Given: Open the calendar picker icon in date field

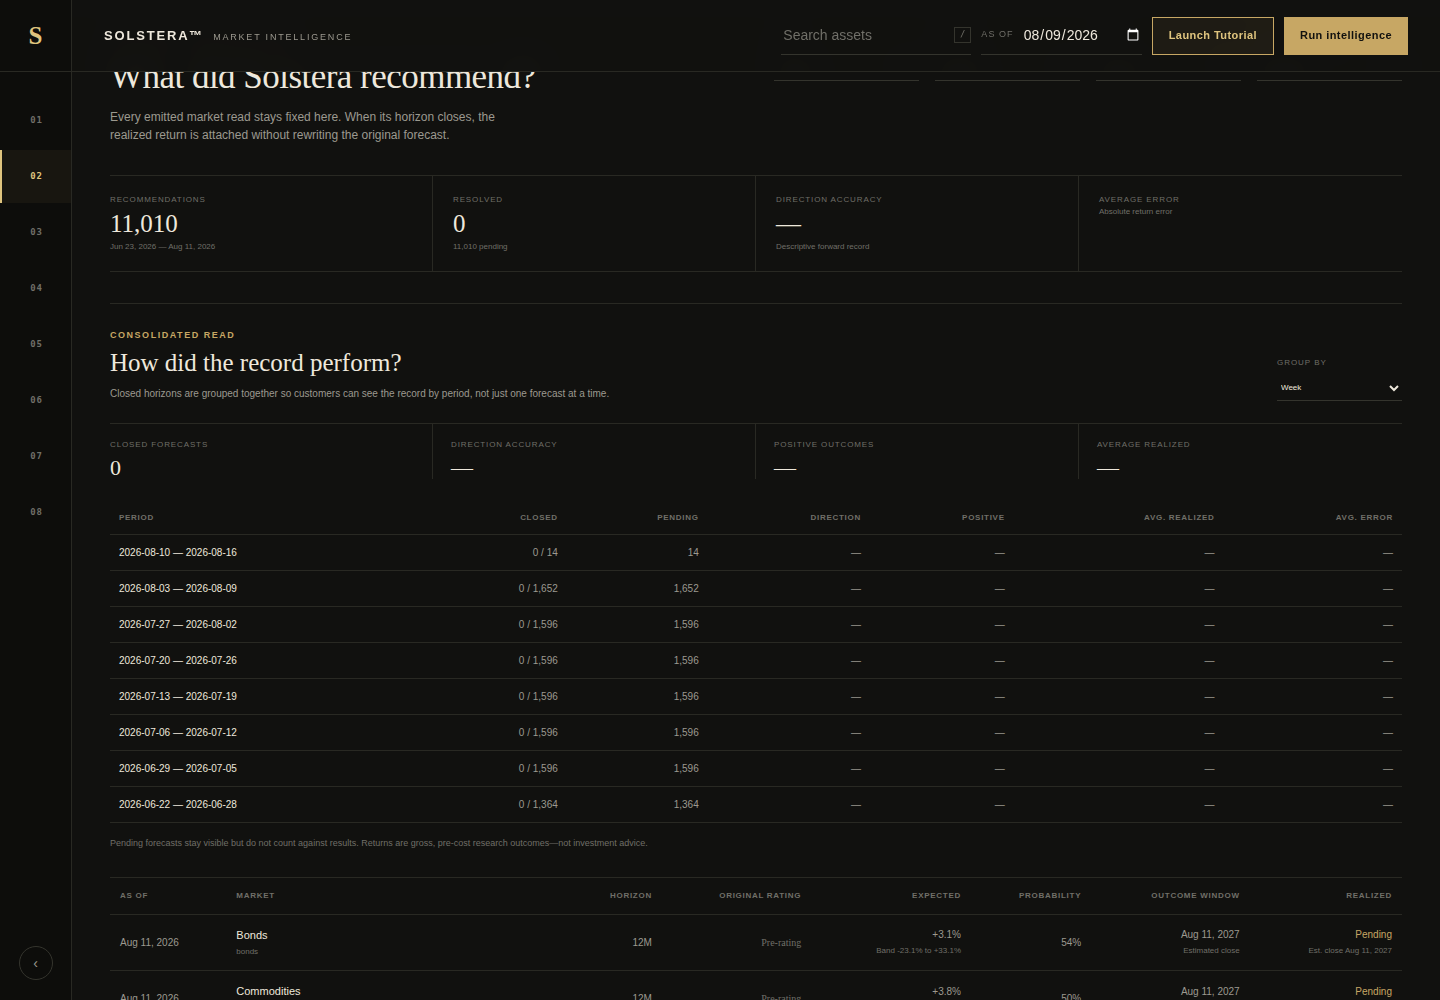Looking at the screenshot, I should coord(1133,35).
